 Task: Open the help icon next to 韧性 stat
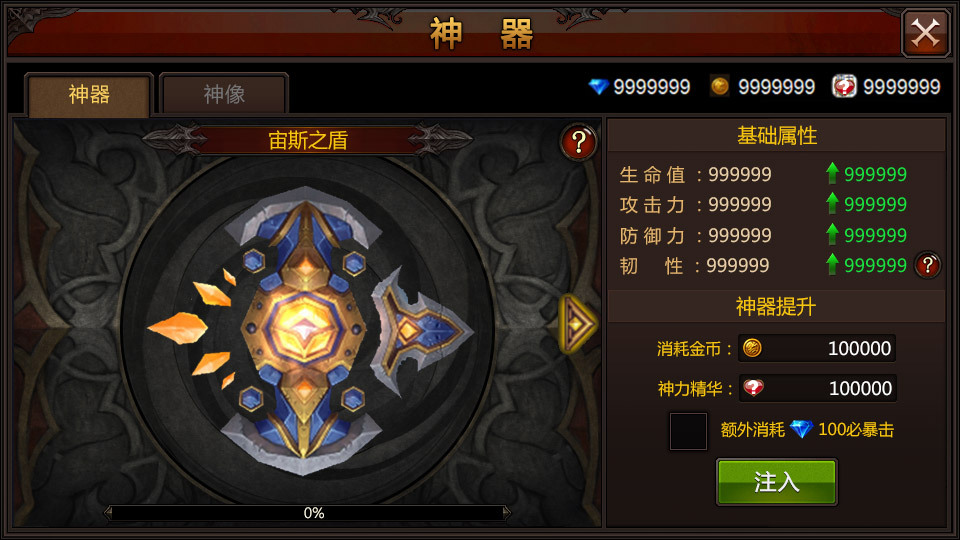(928, 265)
